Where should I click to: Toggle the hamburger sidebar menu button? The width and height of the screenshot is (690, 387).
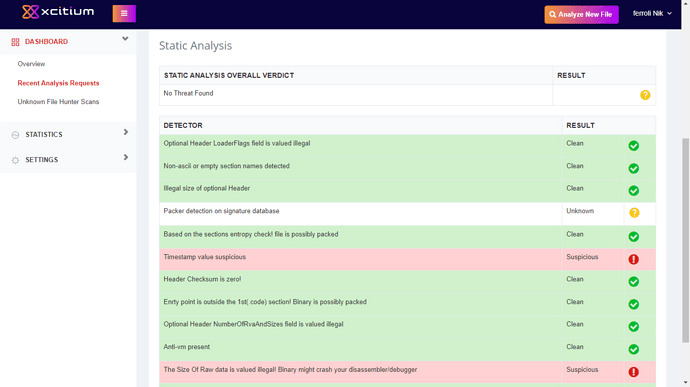pyautogui.click(x=124, y=13)
